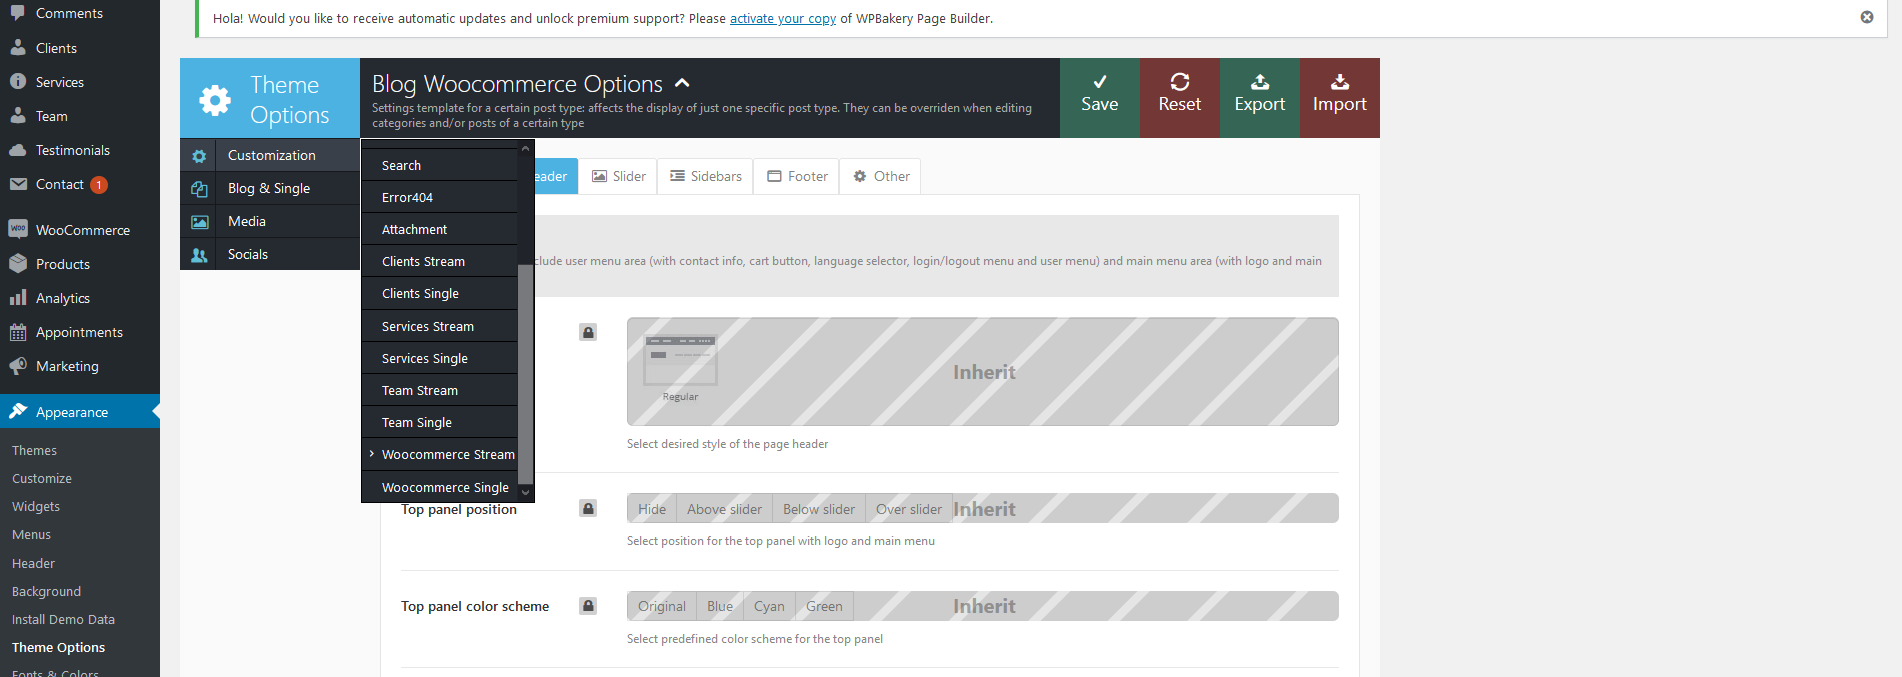Export the theme options
The image size is (1902, 677).
pos(1260,98)
